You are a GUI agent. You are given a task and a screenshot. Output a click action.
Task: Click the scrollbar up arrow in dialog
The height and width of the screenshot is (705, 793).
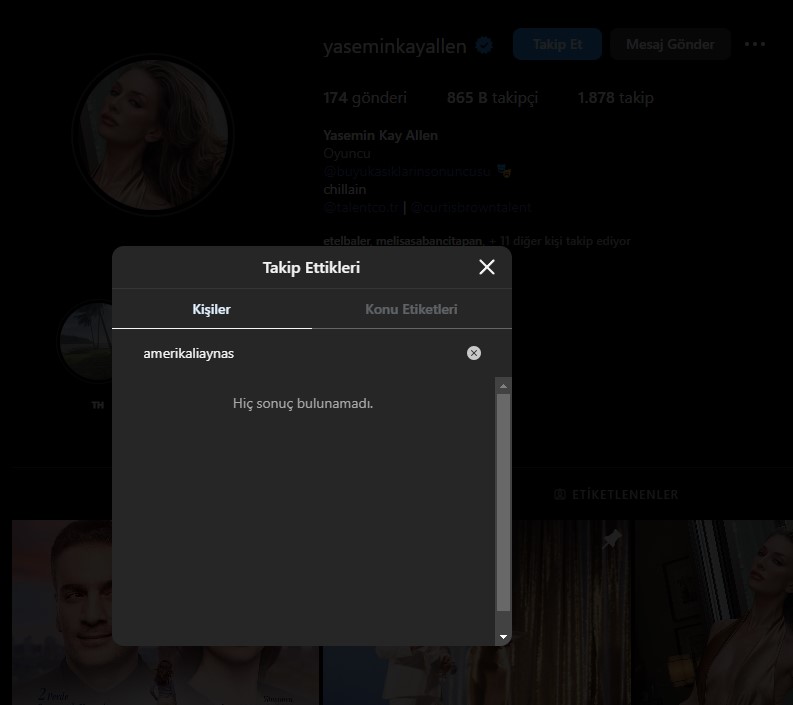(503, 386)
